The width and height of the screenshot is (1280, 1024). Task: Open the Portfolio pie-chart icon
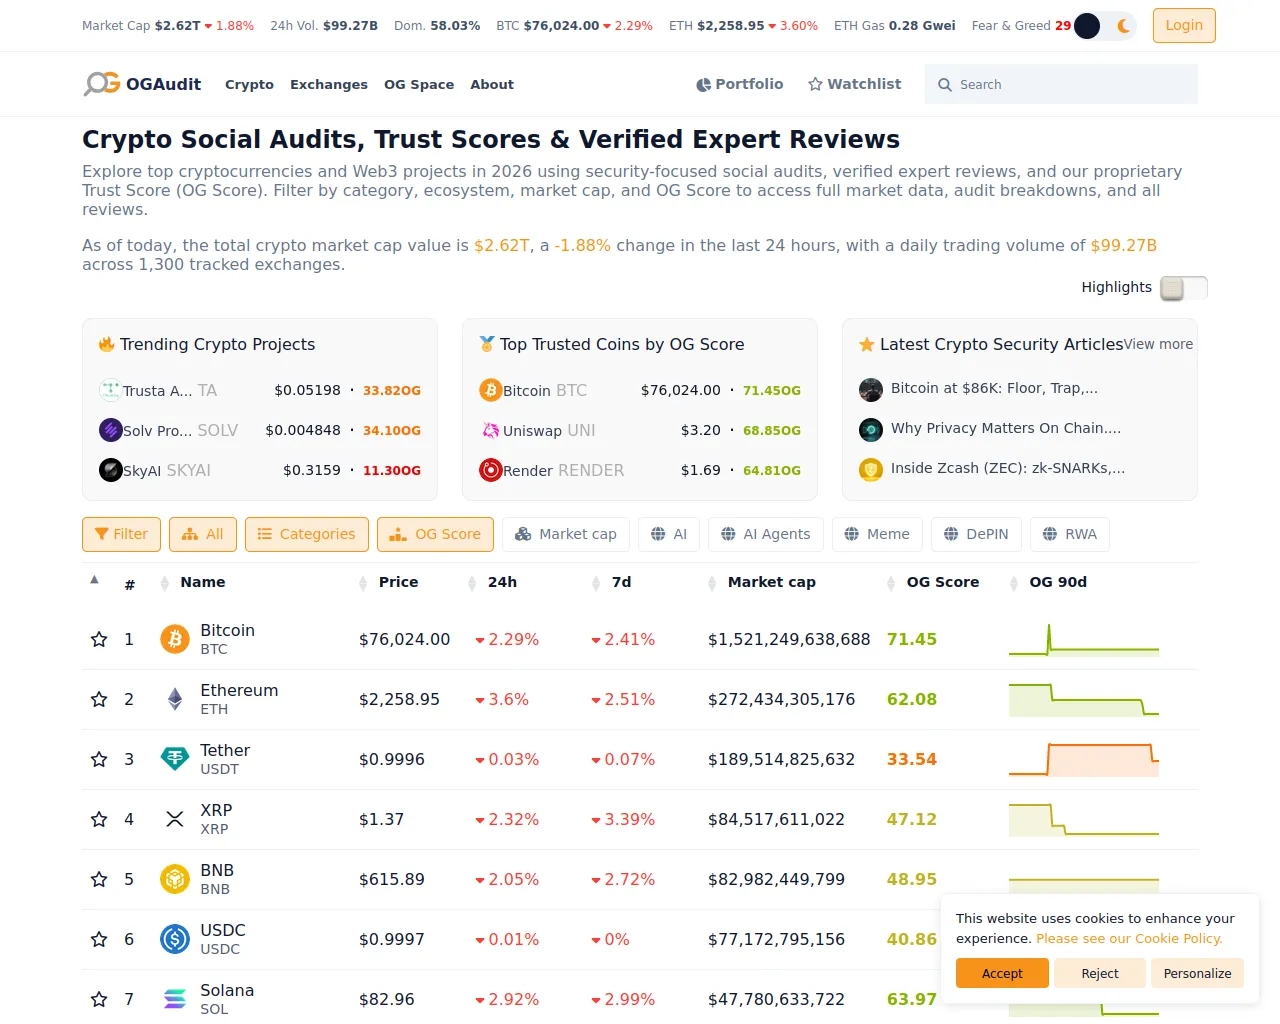[704, 85]
